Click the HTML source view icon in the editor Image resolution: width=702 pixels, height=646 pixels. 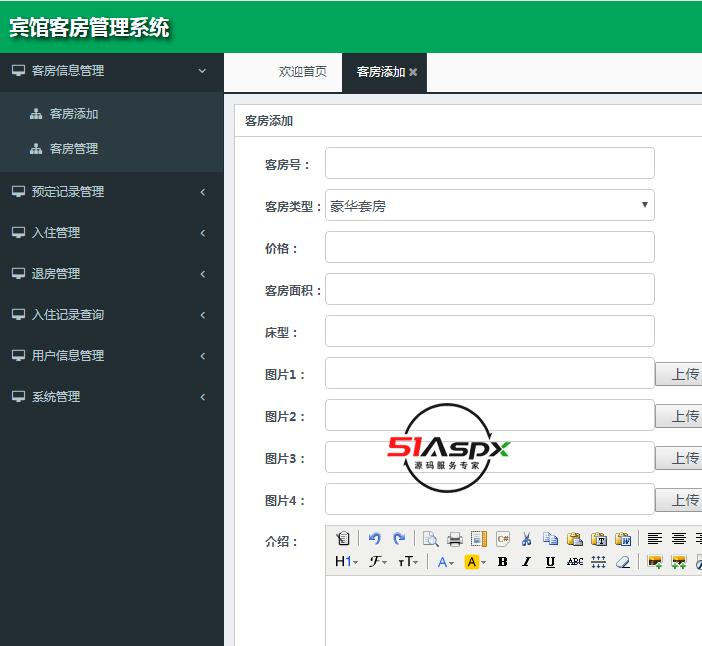pos(343,539)
